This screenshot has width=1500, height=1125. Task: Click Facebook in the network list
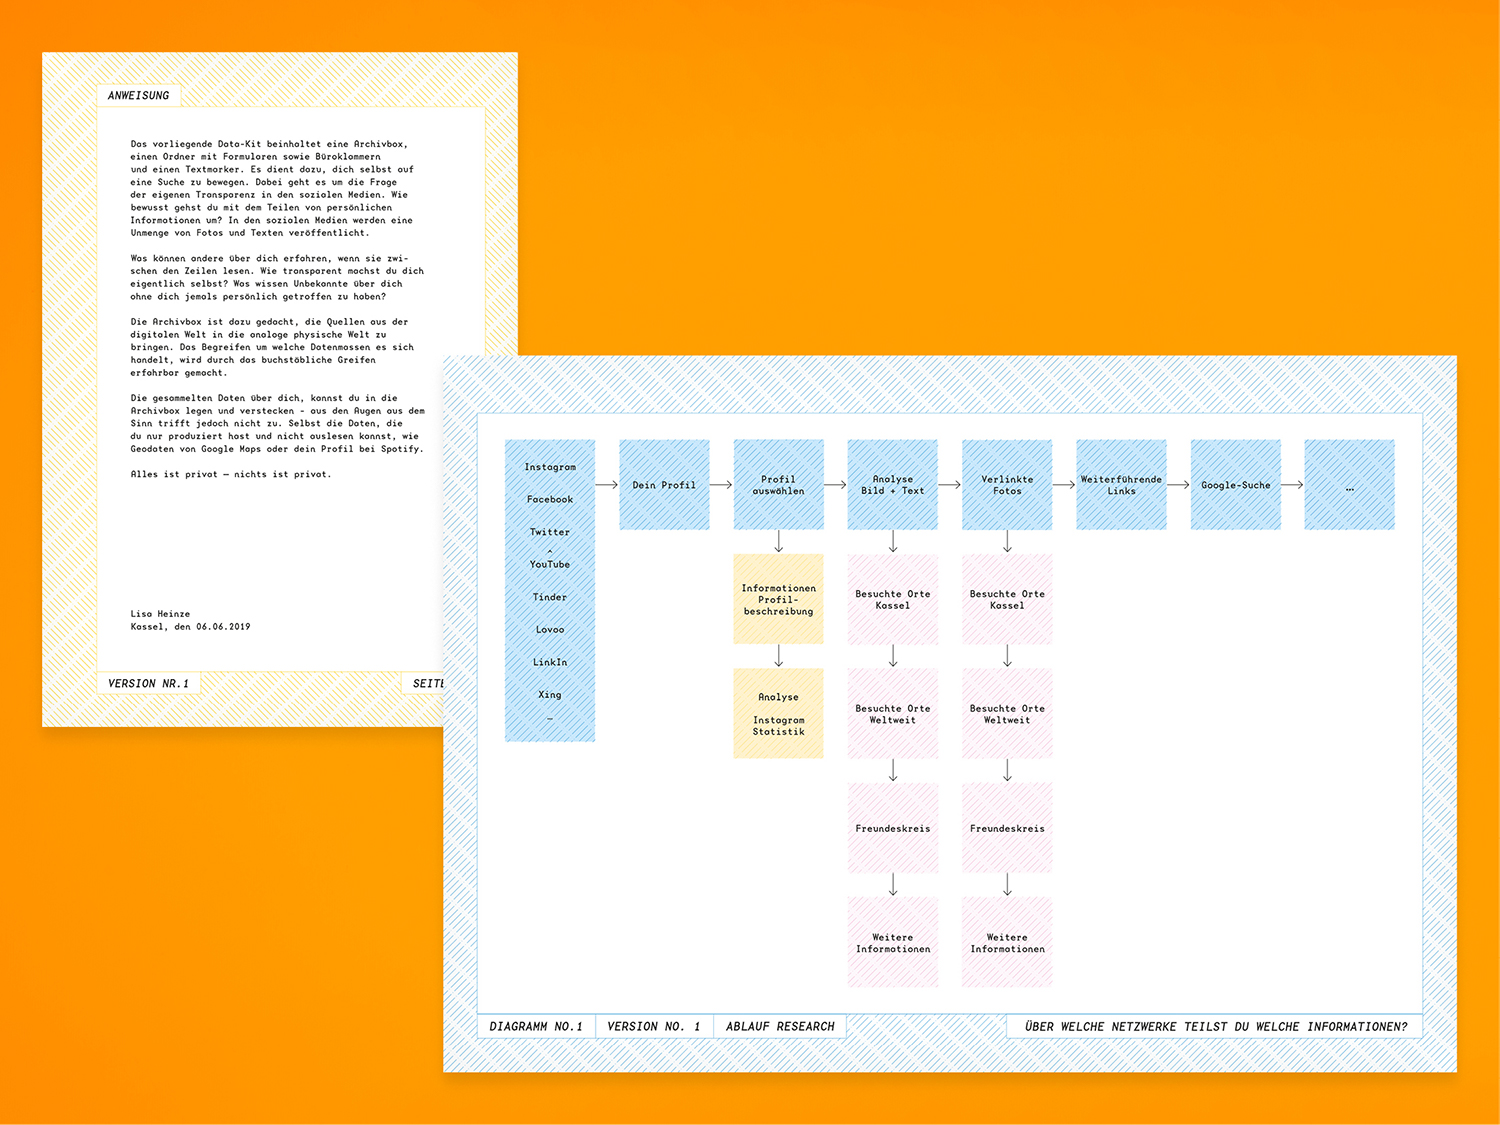(550, 499)
